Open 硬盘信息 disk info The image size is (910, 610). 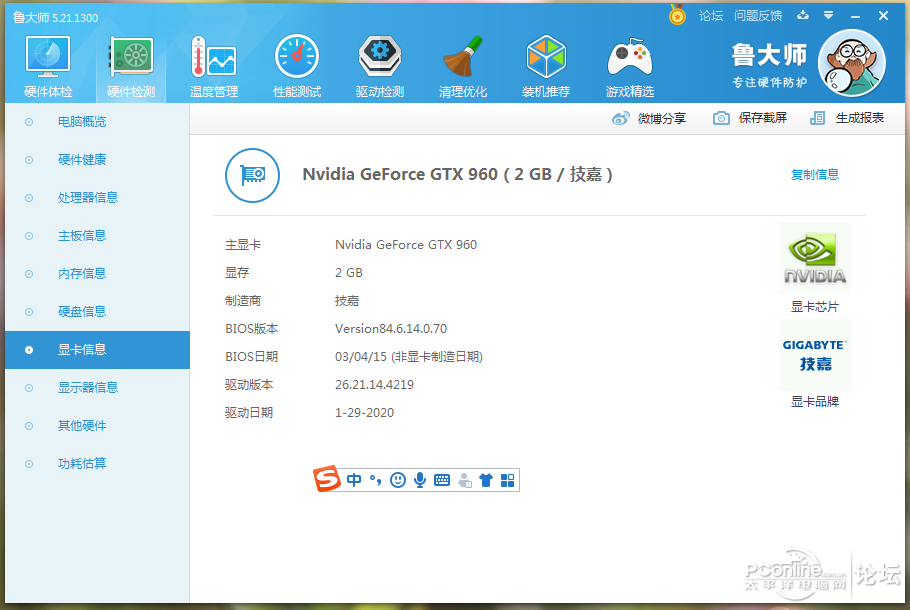tap(82, 312)
